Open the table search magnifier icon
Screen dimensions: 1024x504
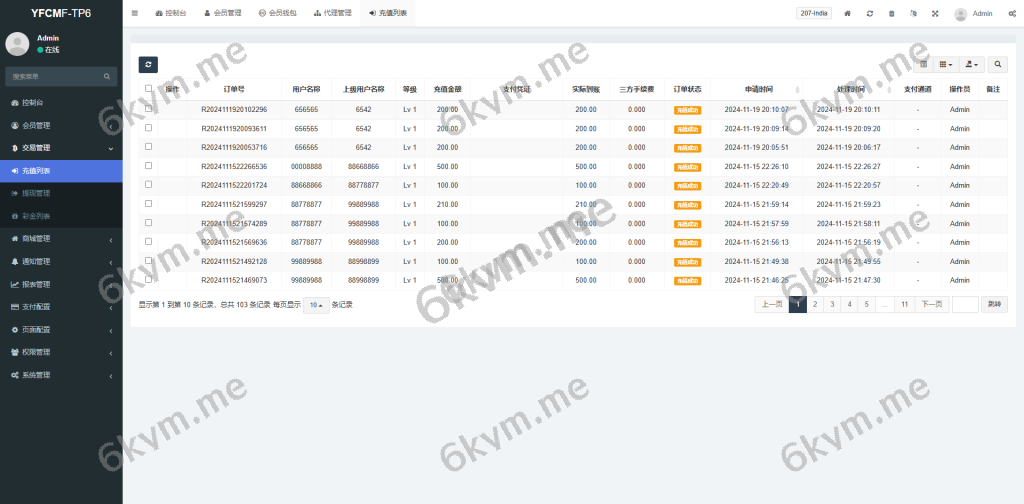point(998,64)
